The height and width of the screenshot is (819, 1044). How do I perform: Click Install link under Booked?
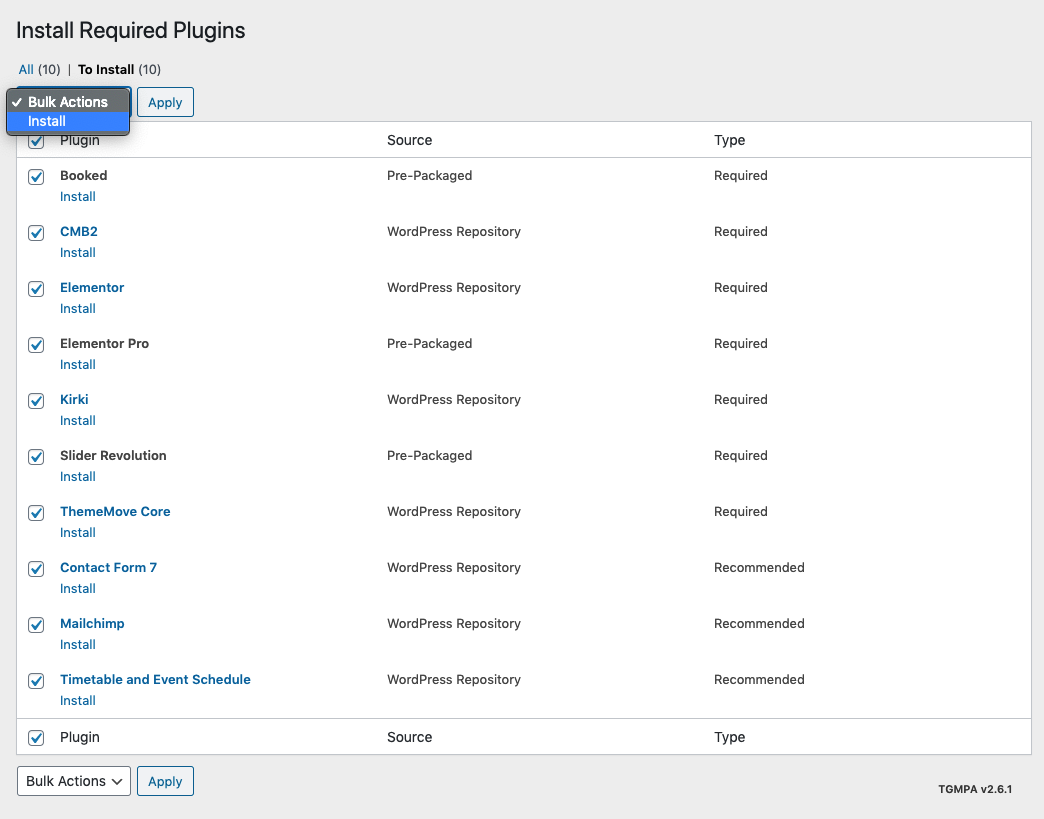(78, 196)
